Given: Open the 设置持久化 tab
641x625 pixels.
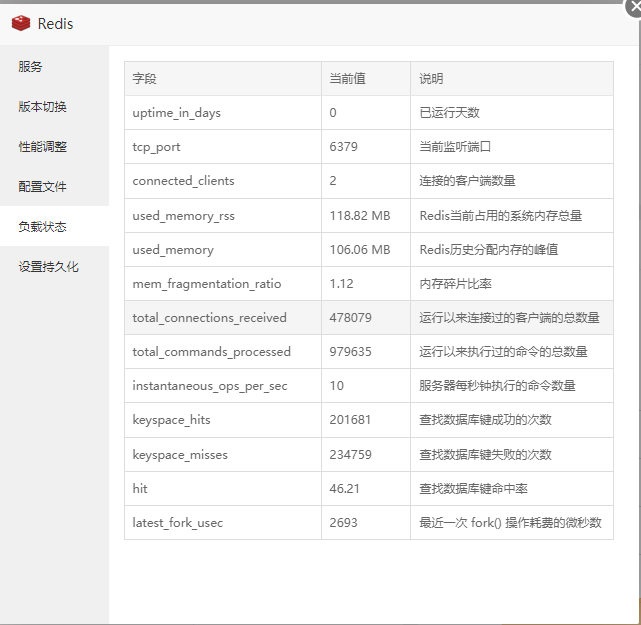Looking at the screenshot, I should click(x=54, y=267).
